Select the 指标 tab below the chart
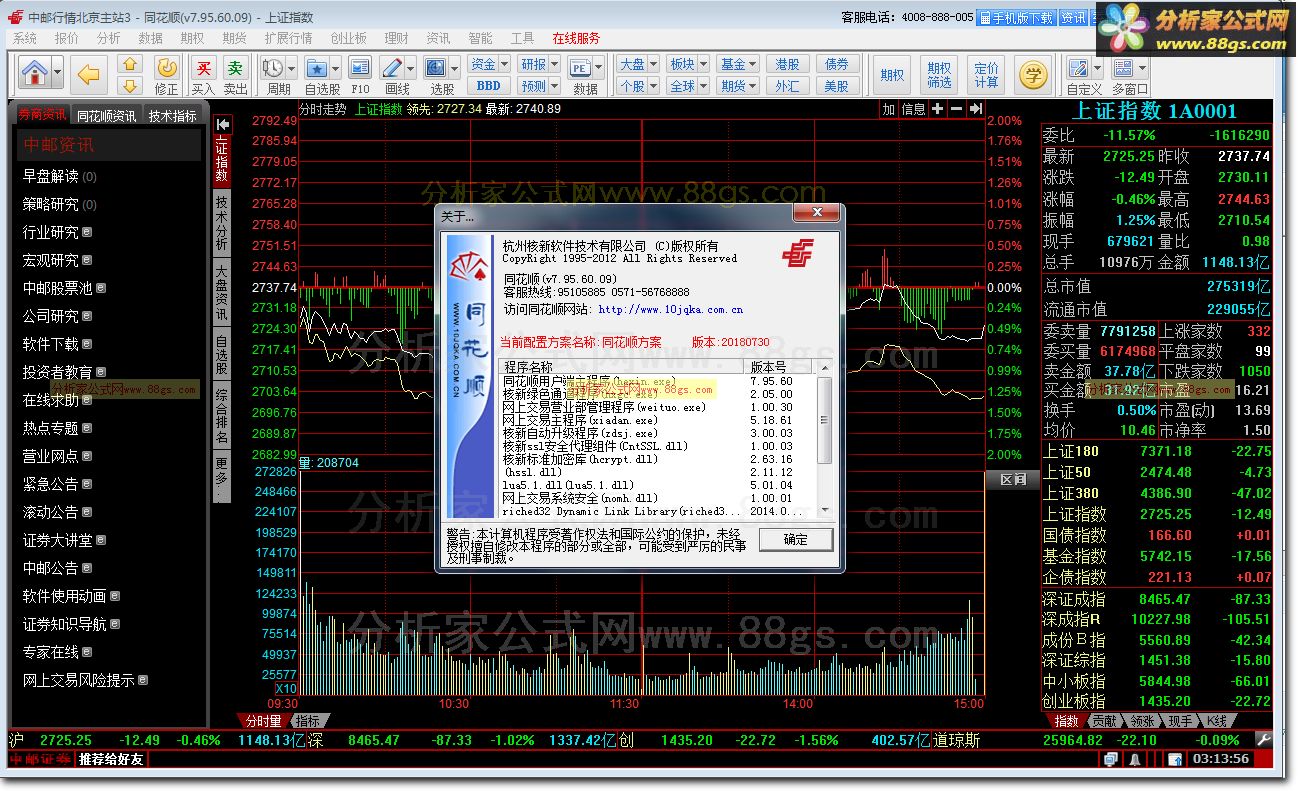Image resolution: width=1298 pixels, height=791 pixels. tap(307, 720)
